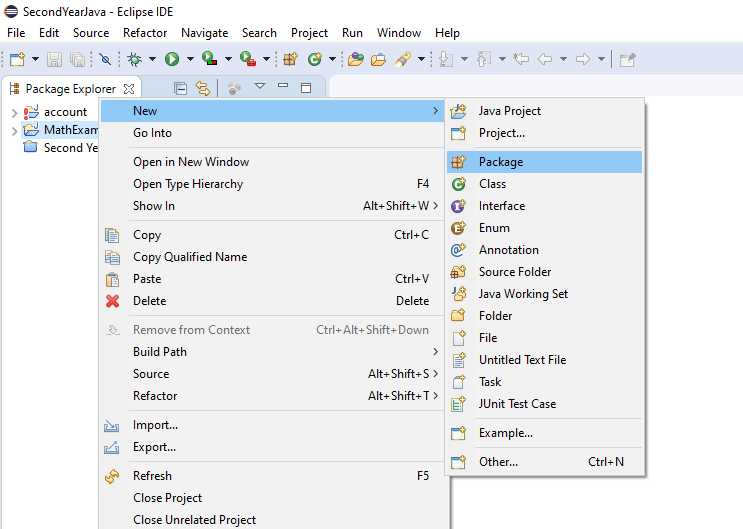Open the Refactor menu in menu bar

145,33
